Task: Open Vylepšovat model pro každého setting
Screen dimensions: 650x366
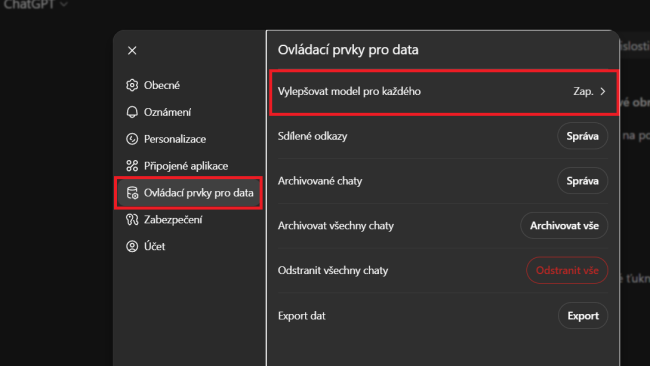Action: pyautogui.click(x=443, y=92)
